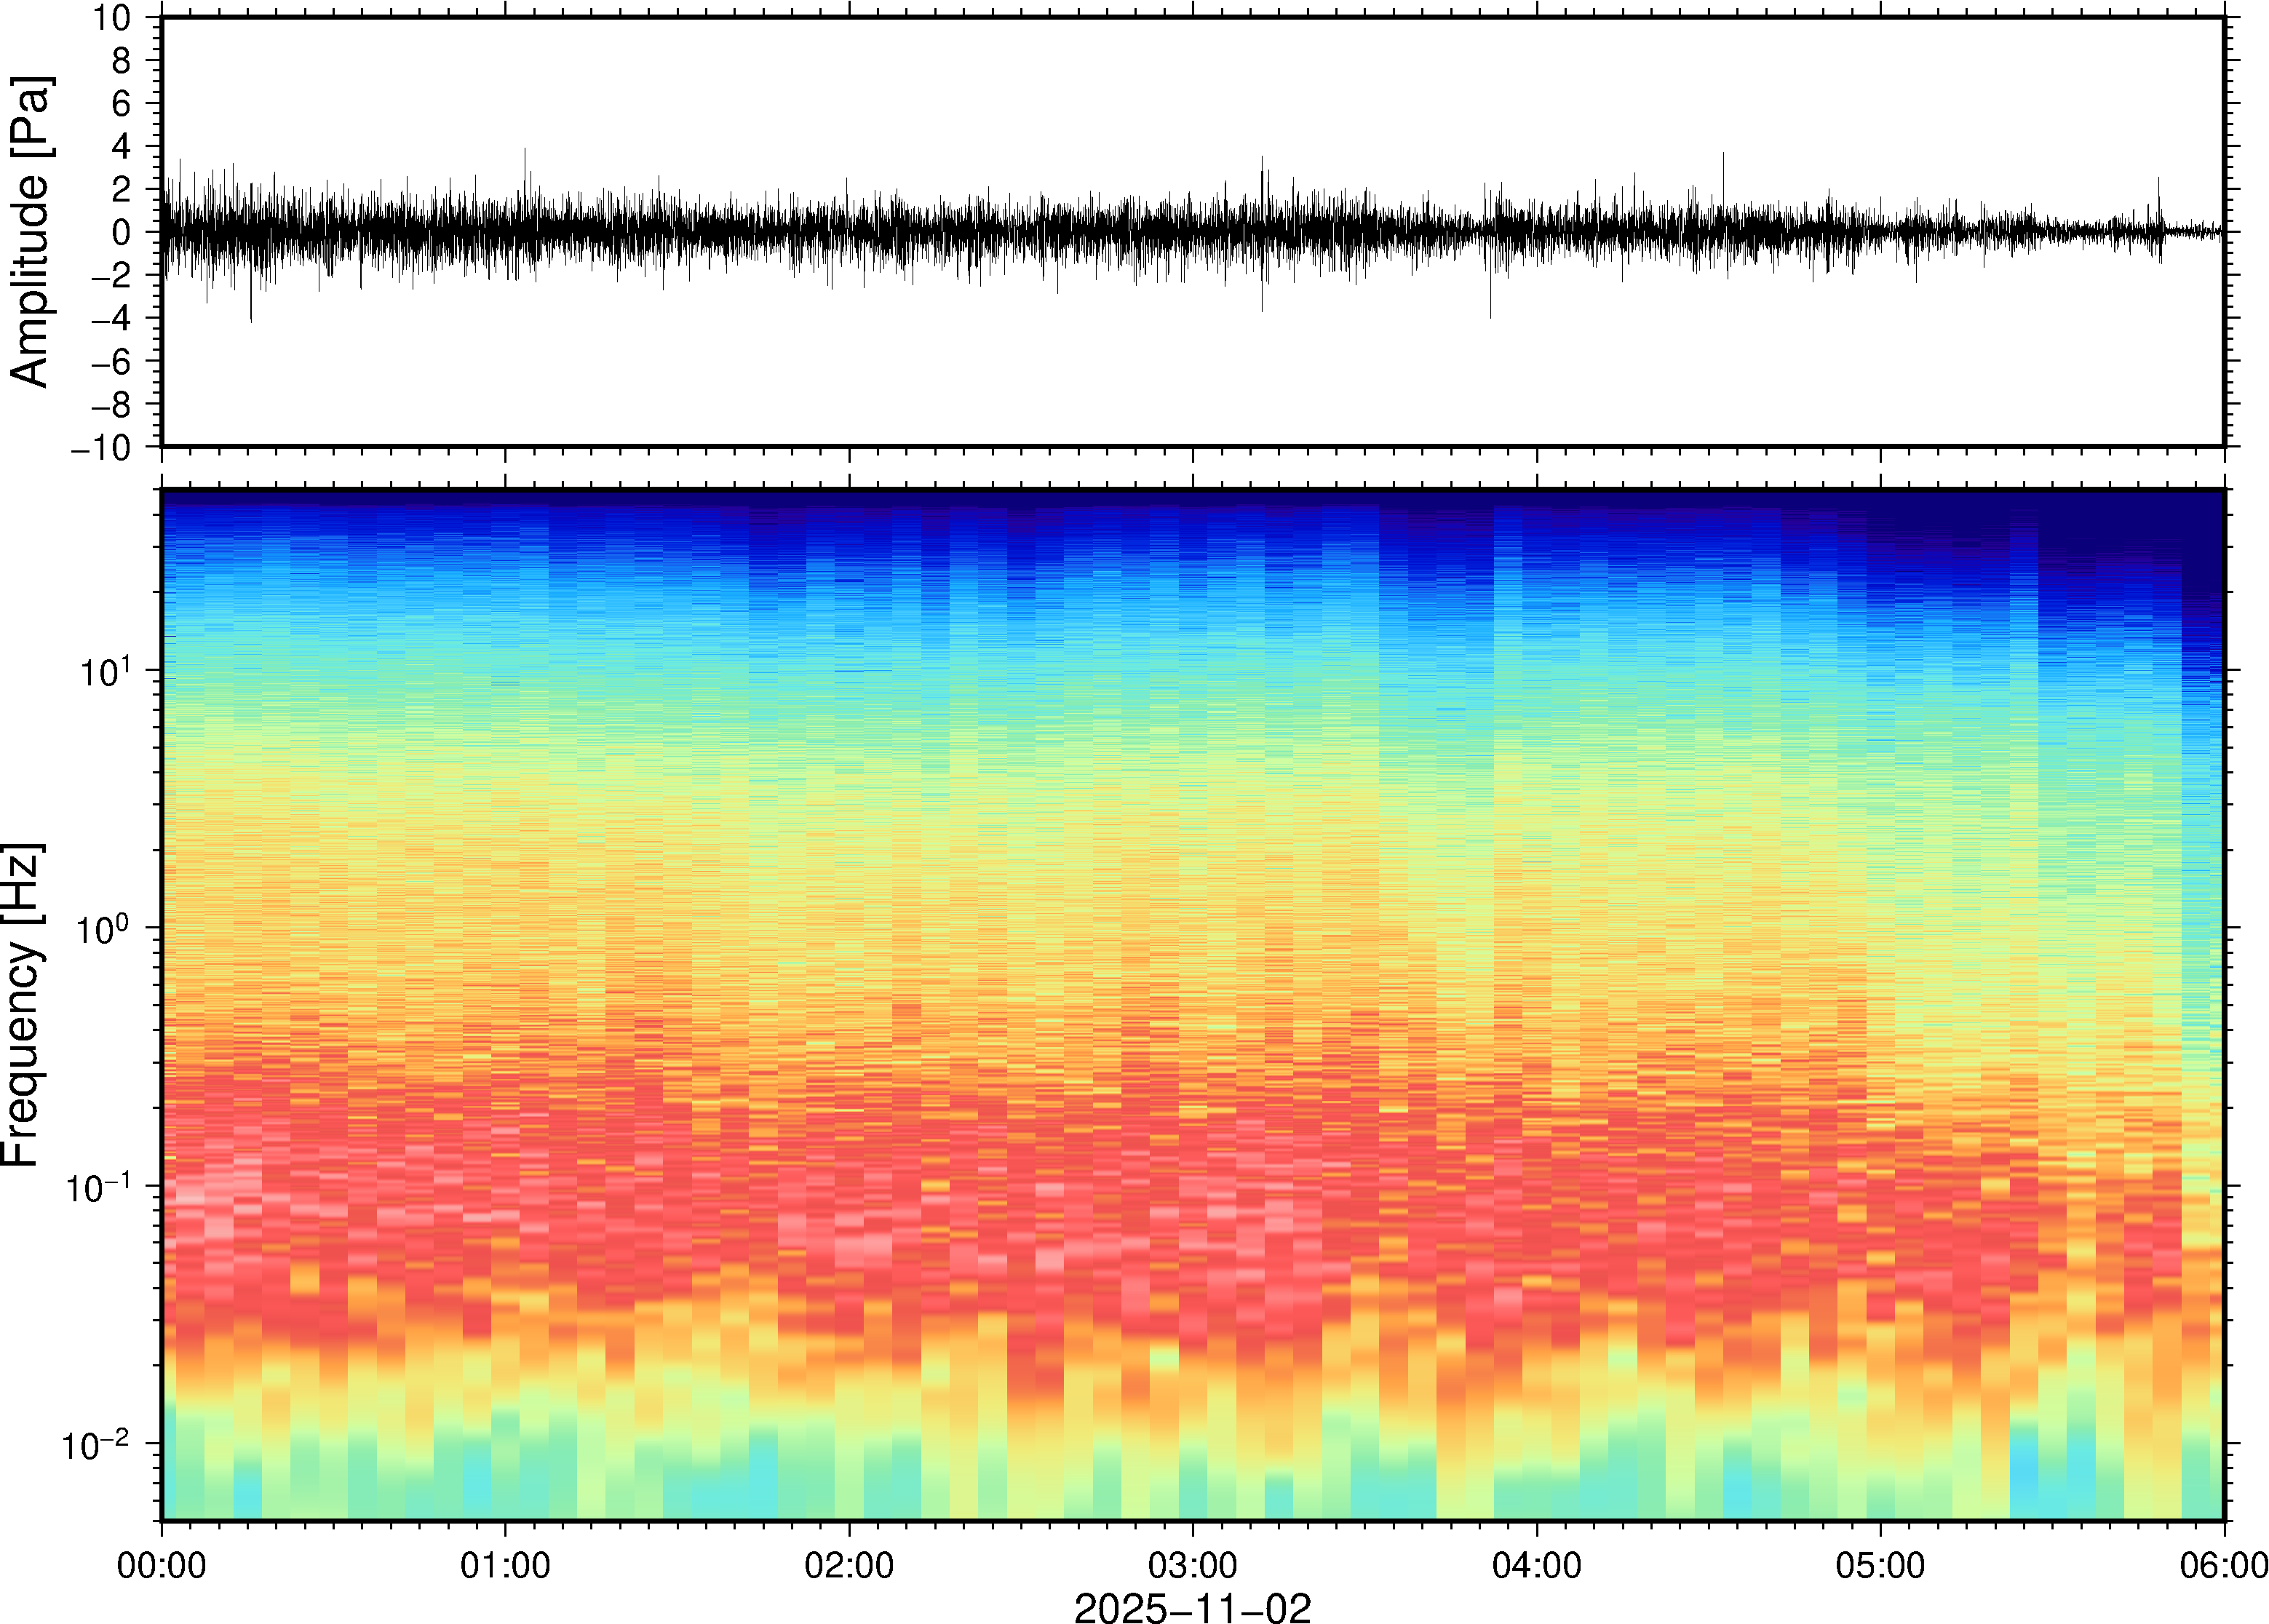Click the 05:00 time axis label
The height and width of the screenshot is (1624, 2269).
1880,1565
